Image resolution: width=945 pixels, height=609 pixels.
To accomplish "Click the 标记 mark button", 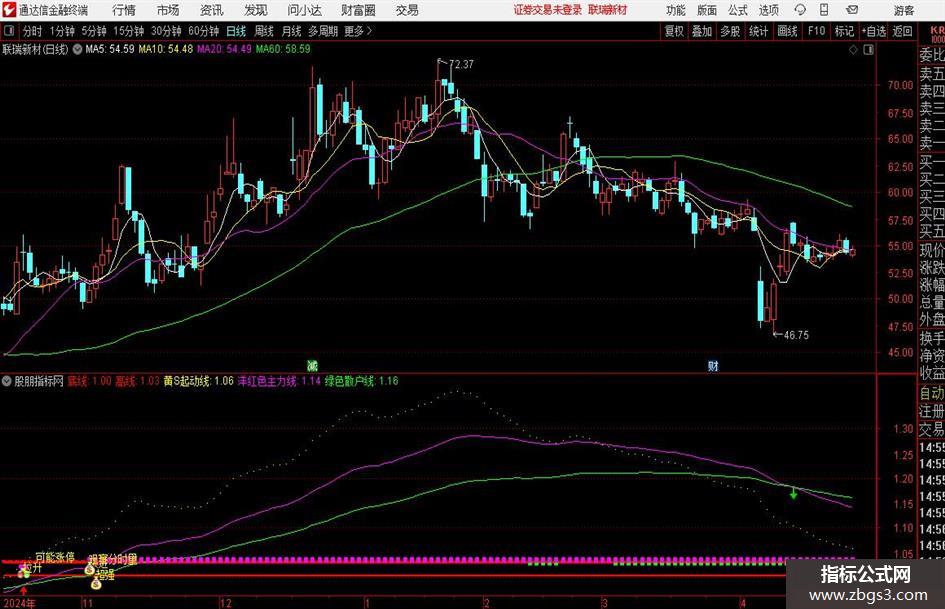I will pos(844,31).
